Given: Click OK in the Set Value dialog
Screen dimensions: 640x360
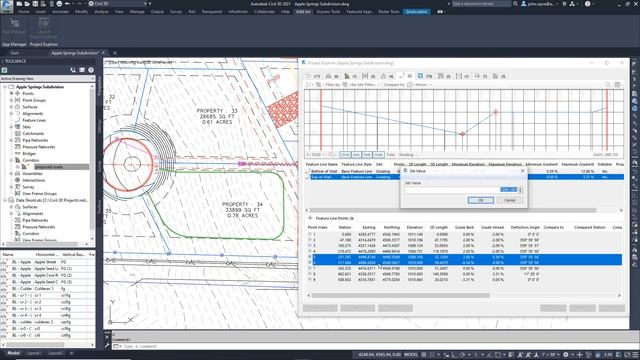Looking at the screenshot, I should (x=480, y=200).
